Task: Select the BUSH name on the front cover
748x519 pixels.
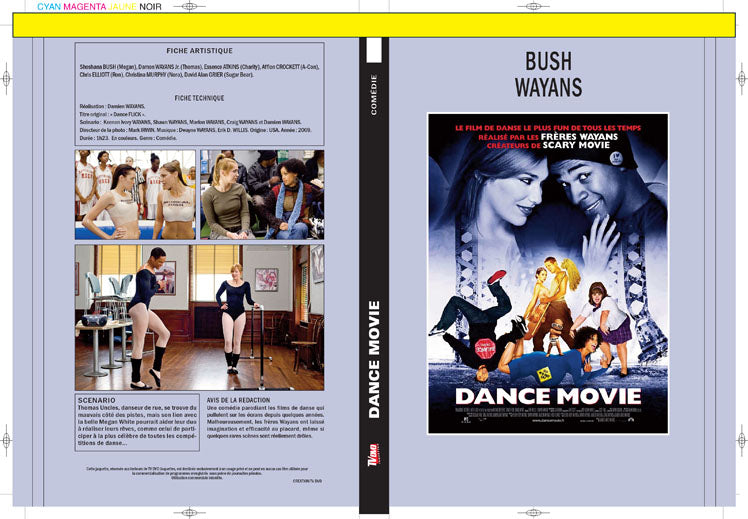Action: (x=548, y=62)
